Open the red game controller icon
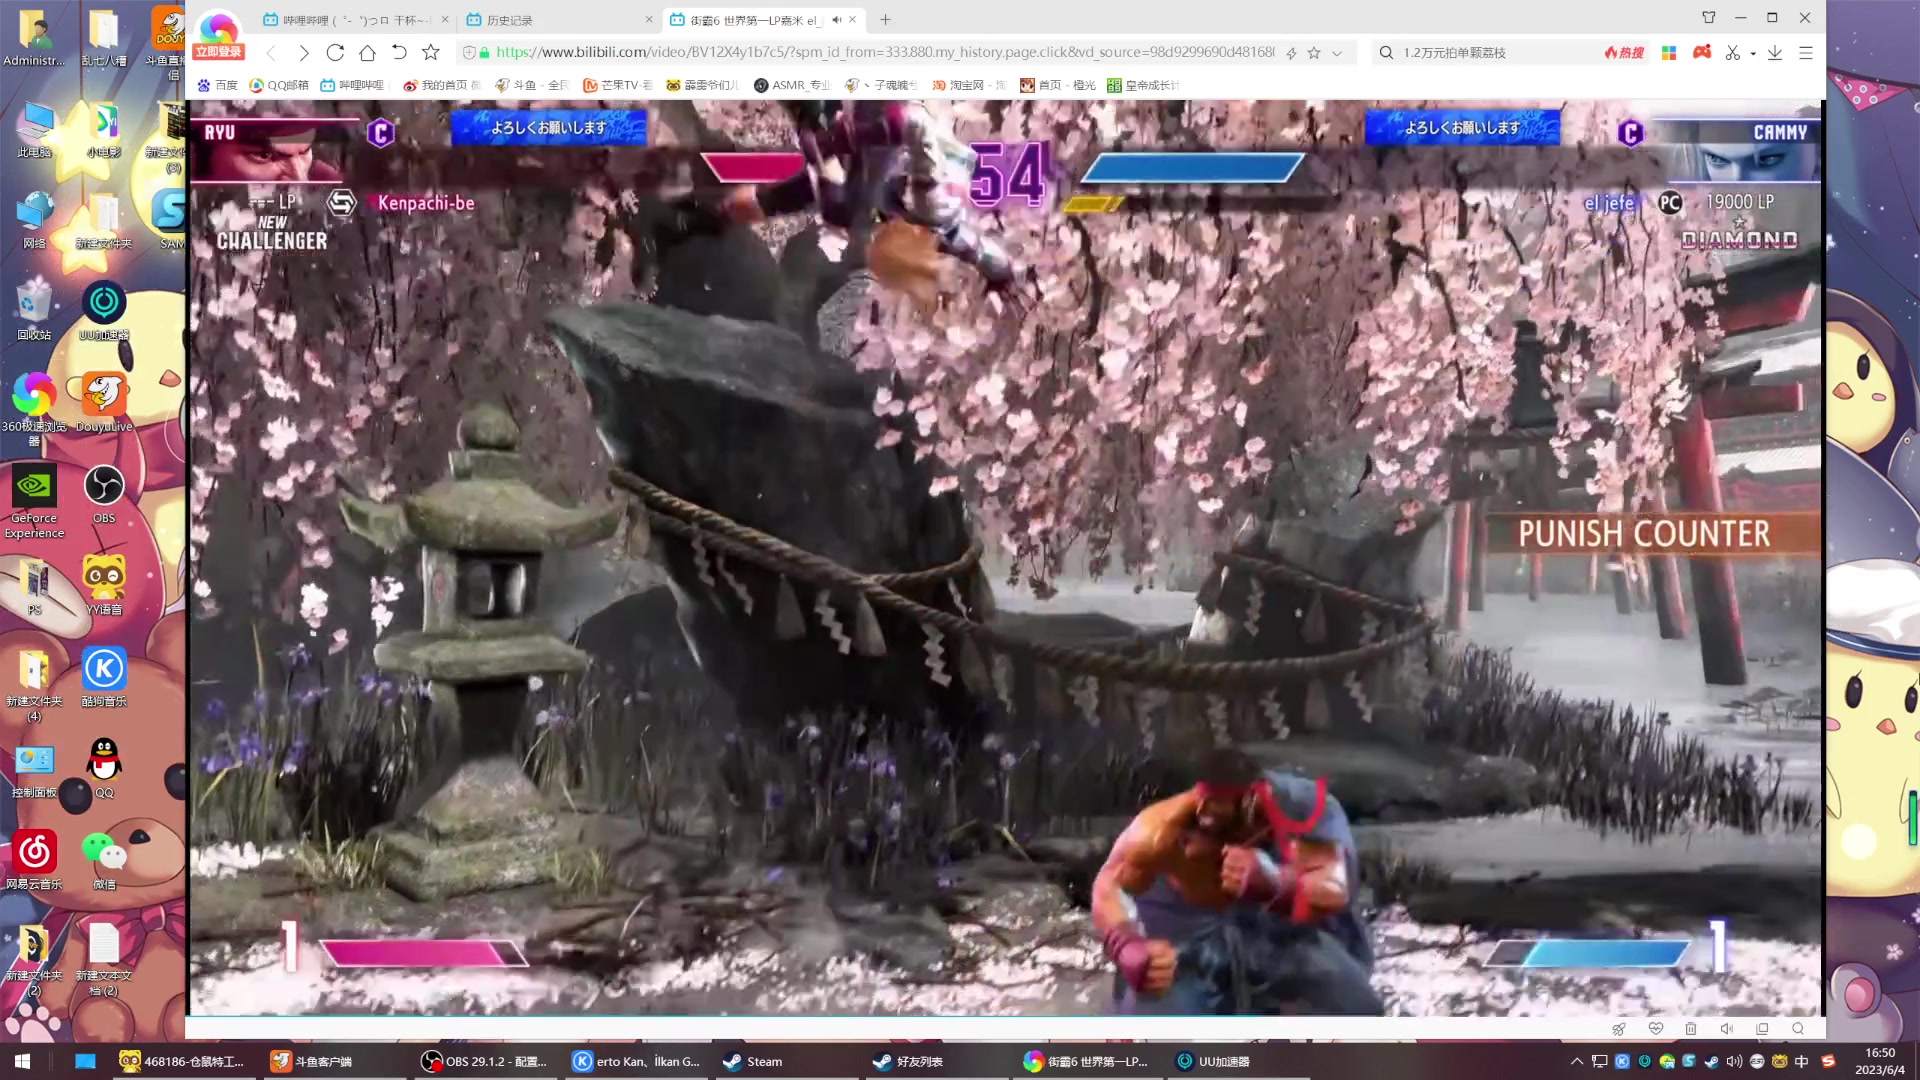1920x1080 pixels. 1701,53
